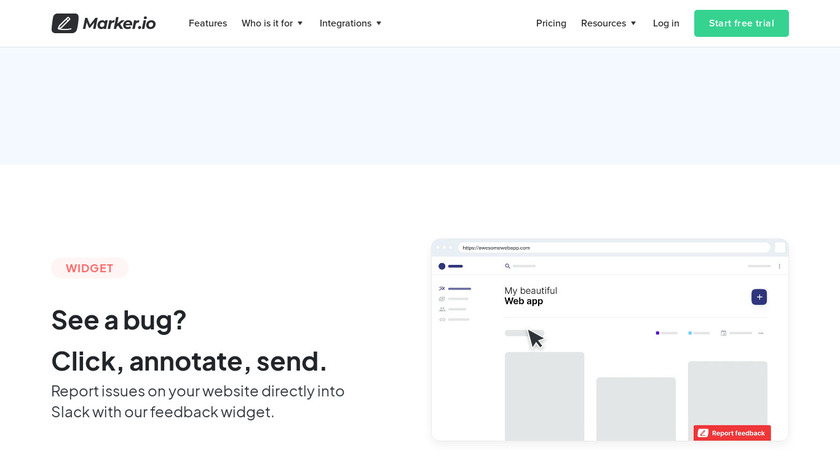
Task: Click the 'My beautiful Web app' title
Action: tap(530, 296)
